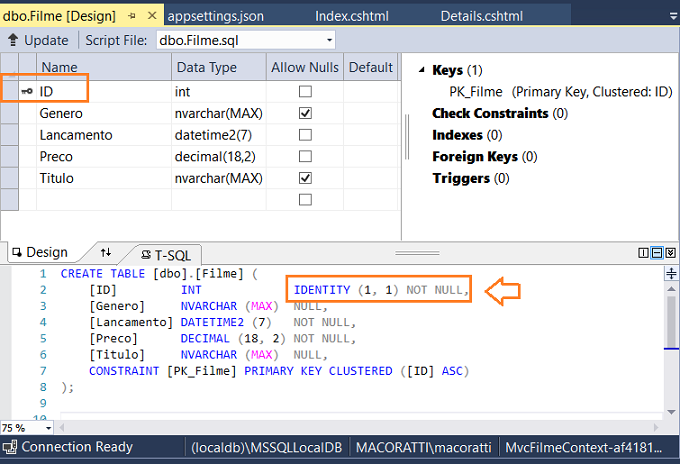
Task: Click the Genero column name cell
Action: pos(104,113)
